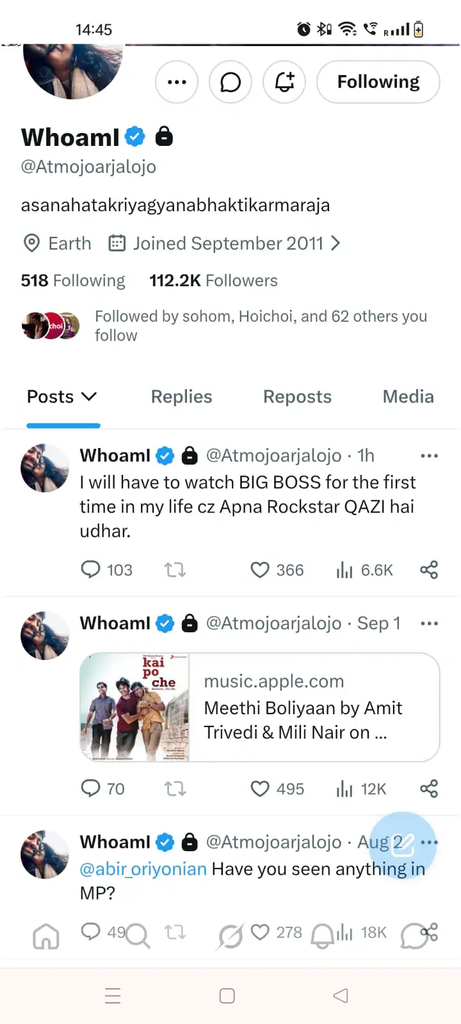This screenshot has width=461, height=1024.
Task: Open the 518 Following list
Action: coord(73,281)
